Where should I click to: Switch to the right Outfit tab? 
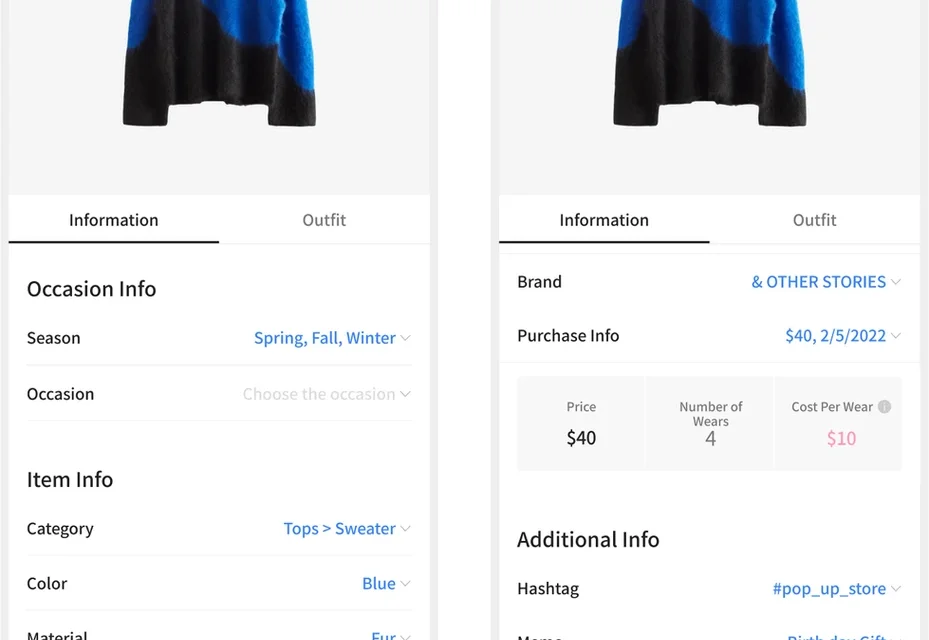[x=814, y=220]
